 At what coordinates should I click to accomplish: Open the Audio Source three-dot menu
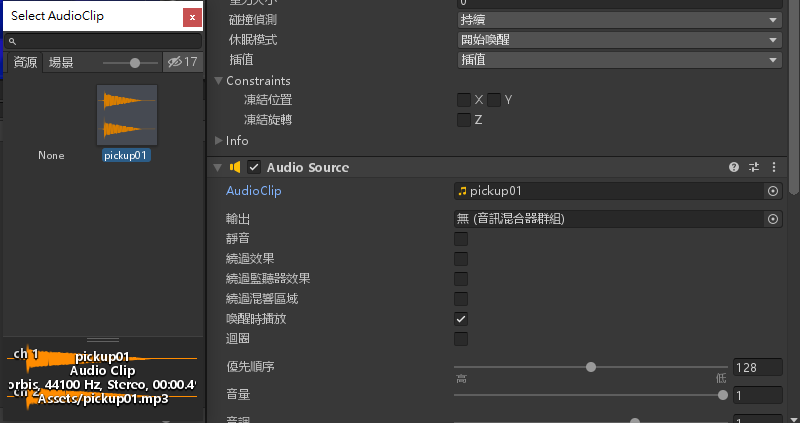tap(773, 167)
